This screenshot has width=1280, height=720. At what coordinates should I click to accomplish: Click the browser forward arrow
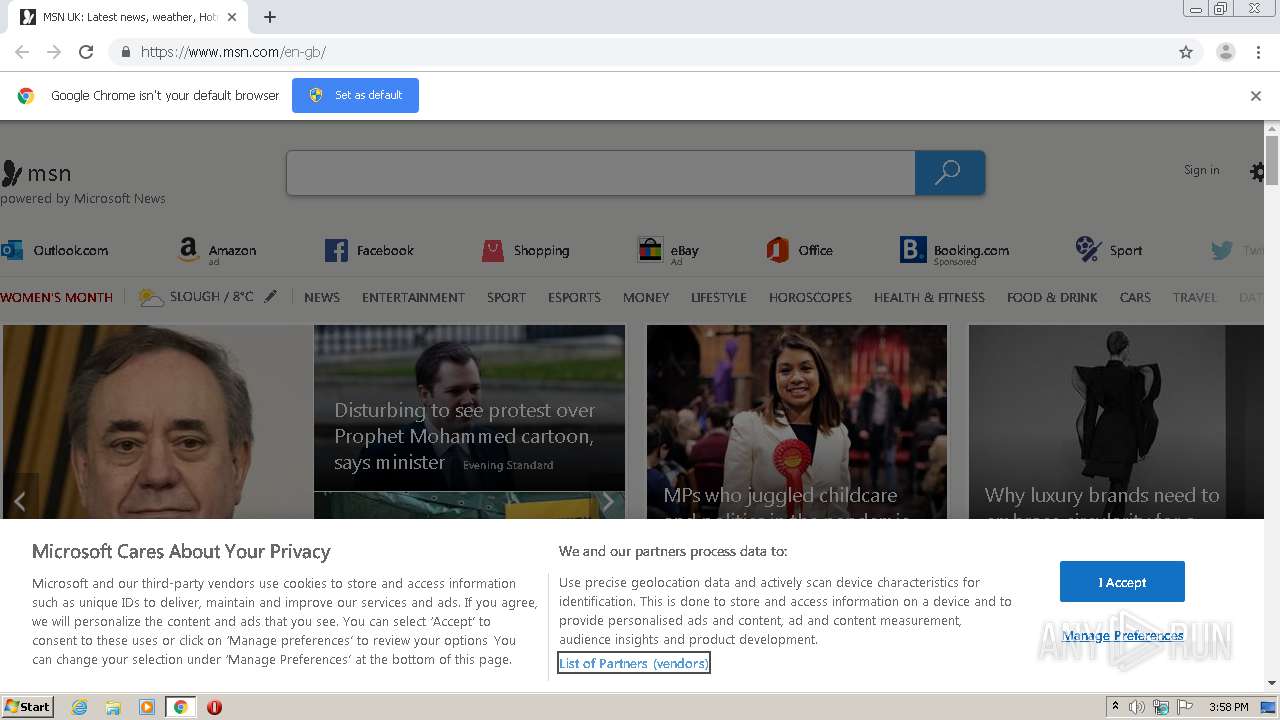click(54, 52)
